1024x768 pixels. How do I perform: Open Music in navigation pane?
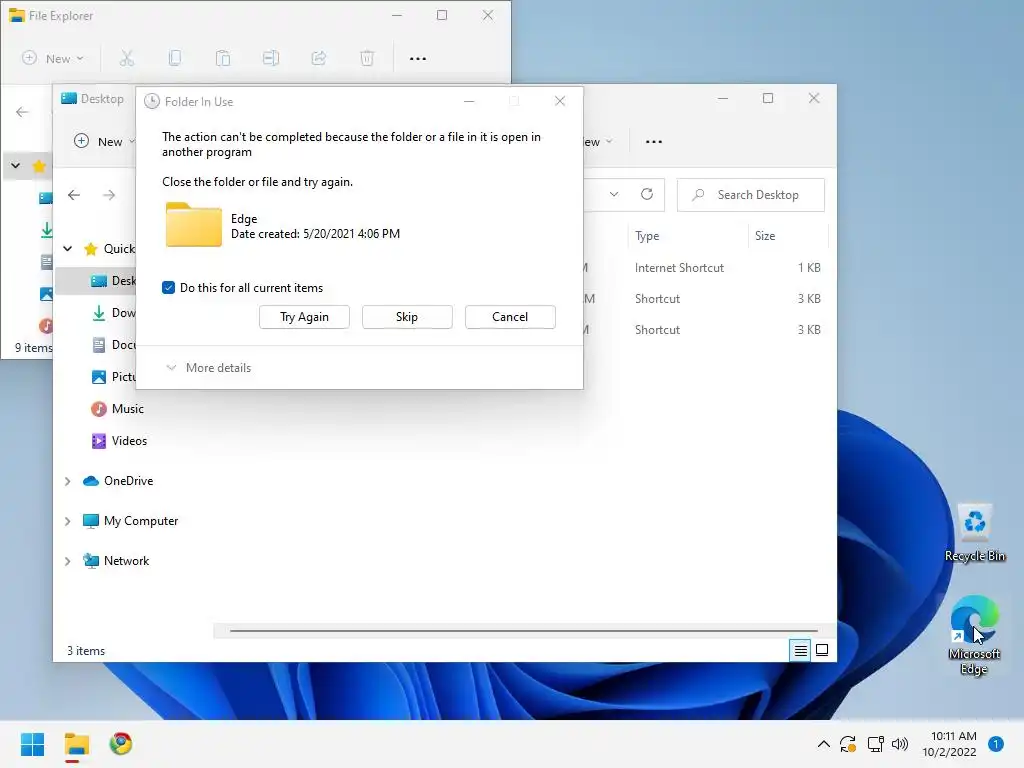pos(118,409)
